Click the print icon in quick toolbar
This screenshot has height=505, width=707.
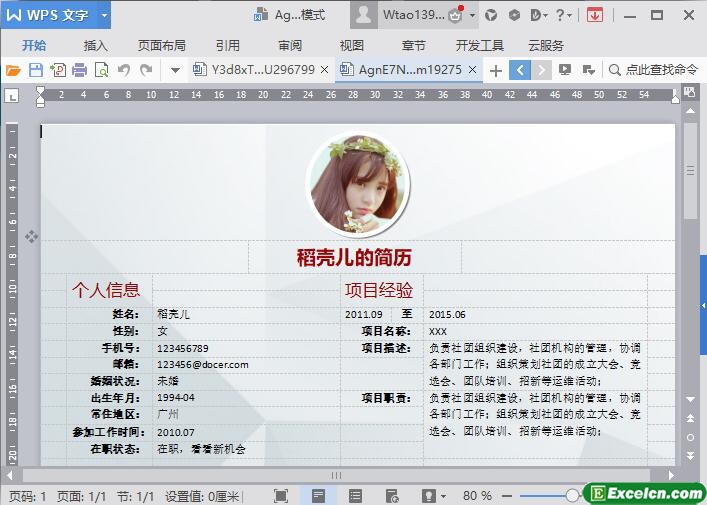(79, 70)
